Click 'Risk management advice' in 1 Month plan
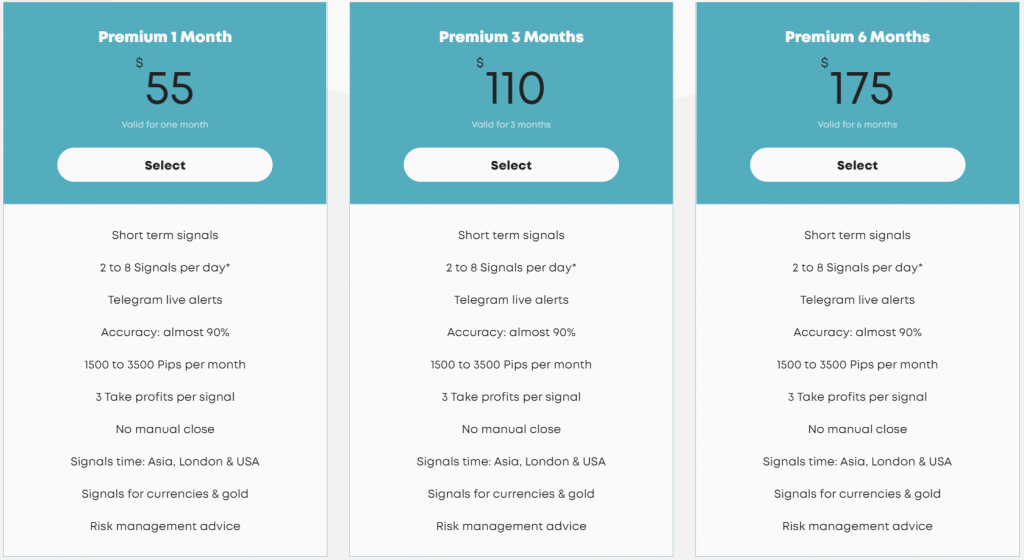The width and height of the screenshot is (1024, 560). click(165, 526)
